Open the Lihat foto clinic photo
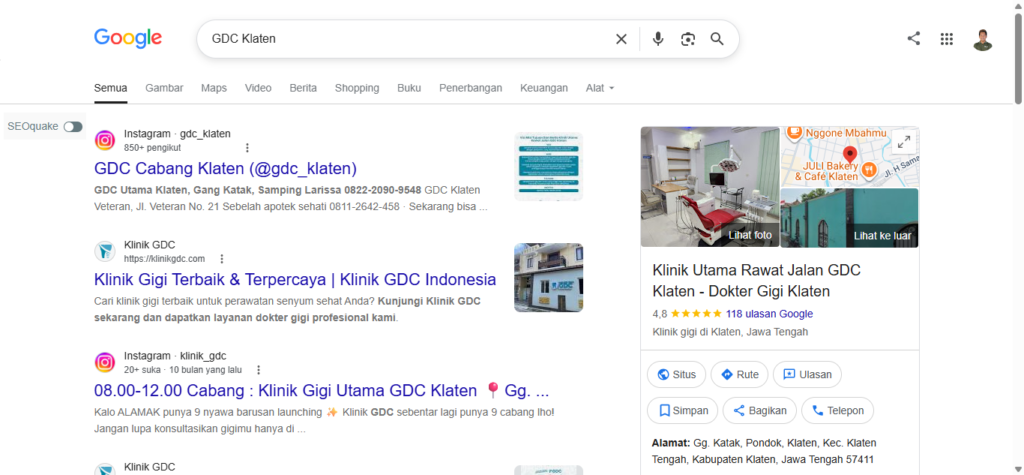Screen dimensions: 1024x475 (710, 187)
